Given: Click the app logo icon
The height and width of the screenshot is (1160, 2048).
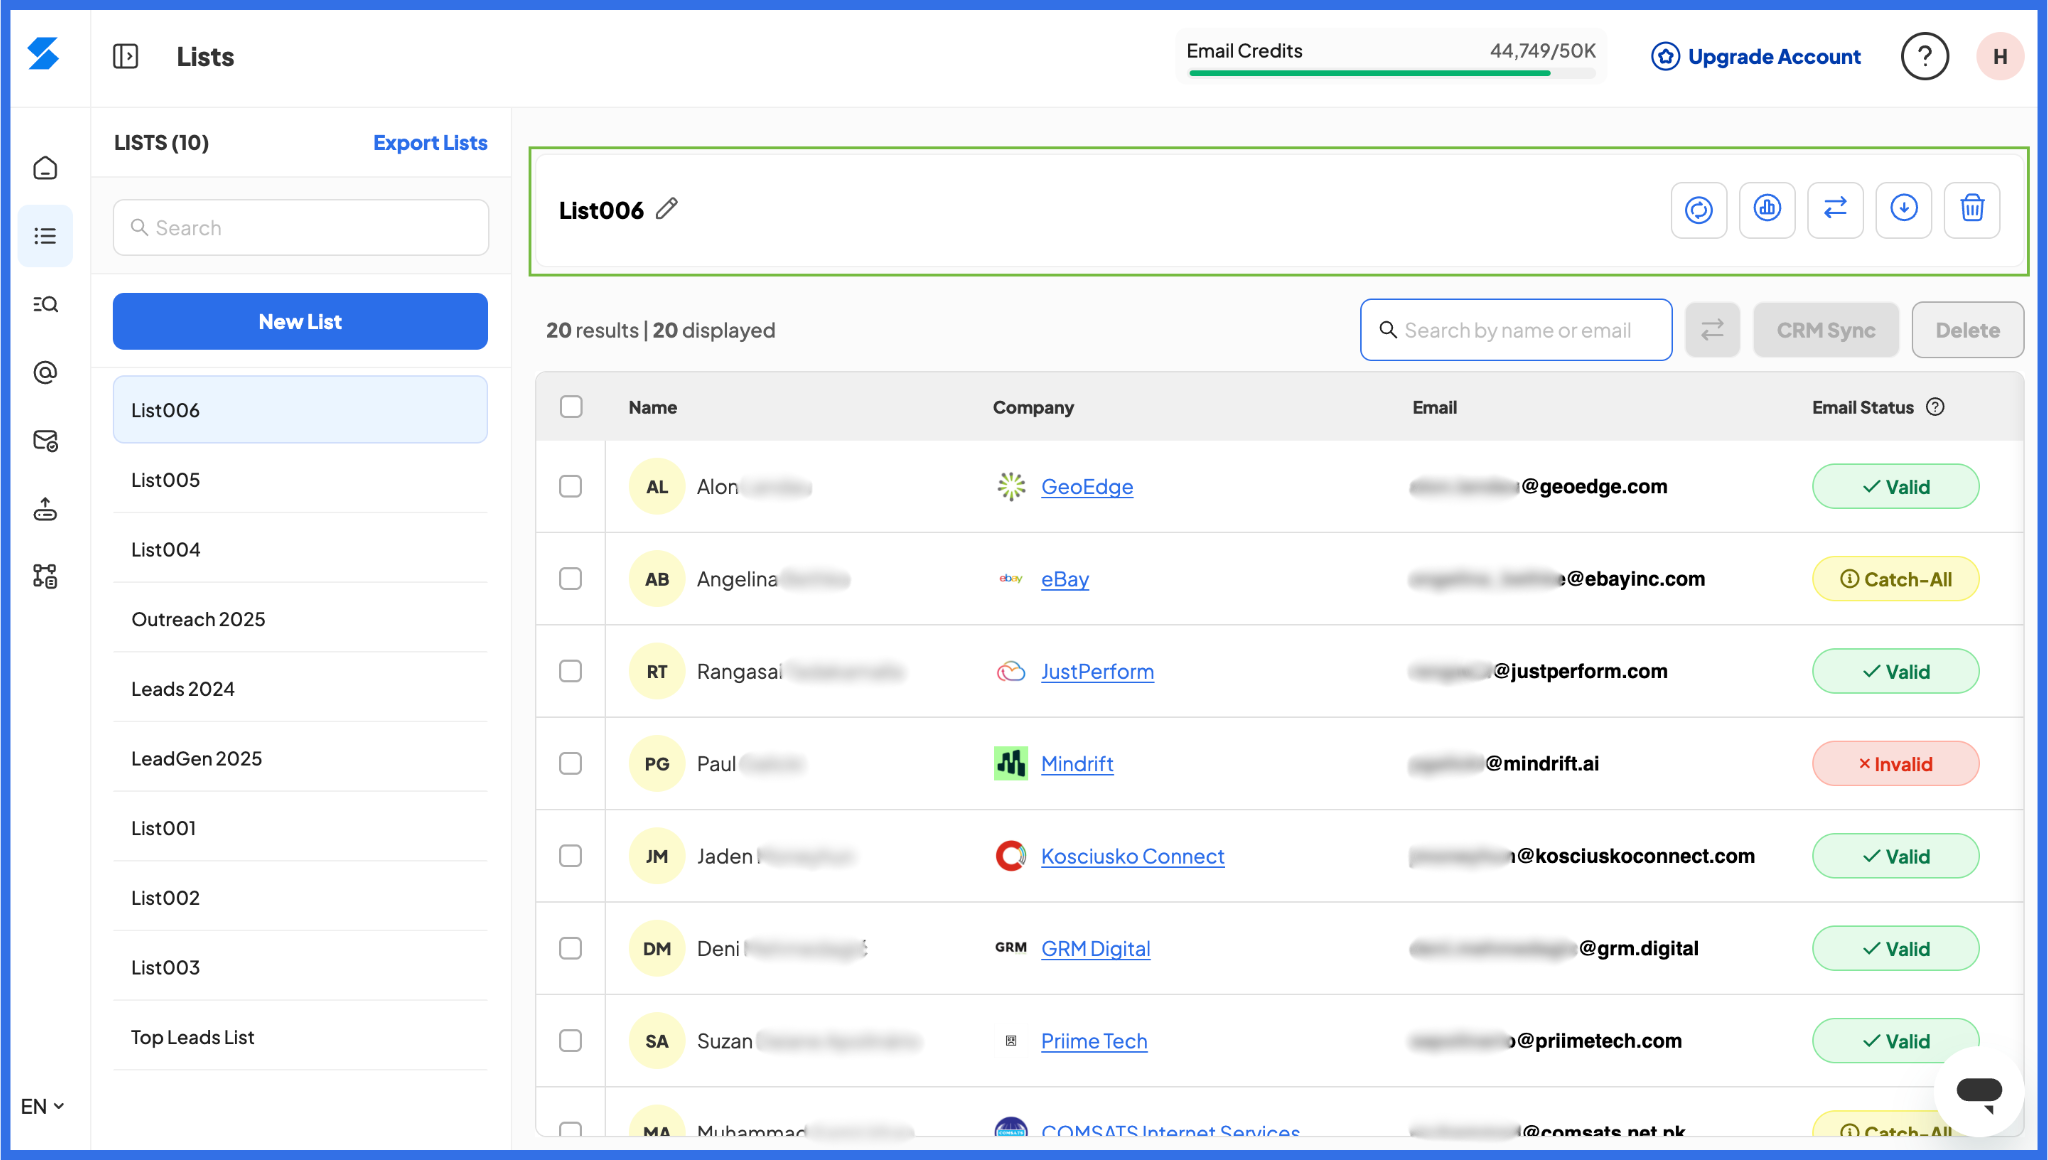Looking at the screenshot, I should click(43, 54).
